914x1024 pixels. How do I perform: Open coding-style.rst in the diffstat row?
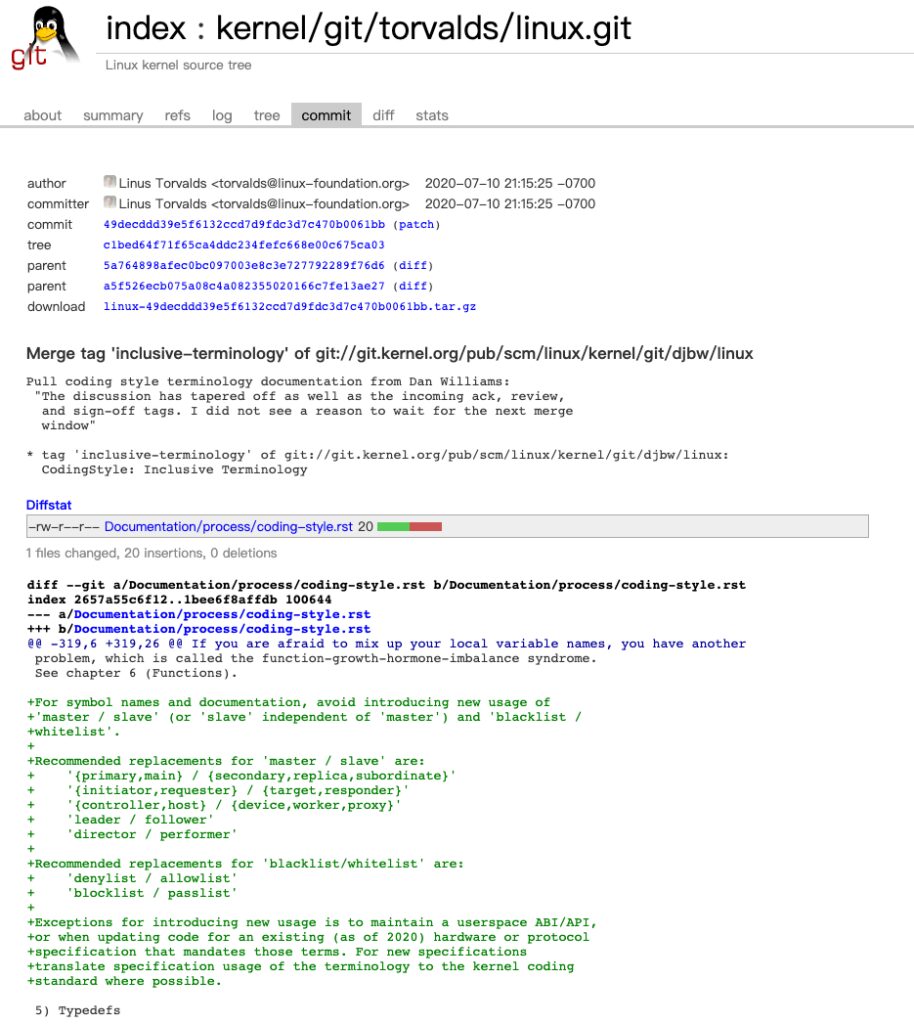click(228, 526)
